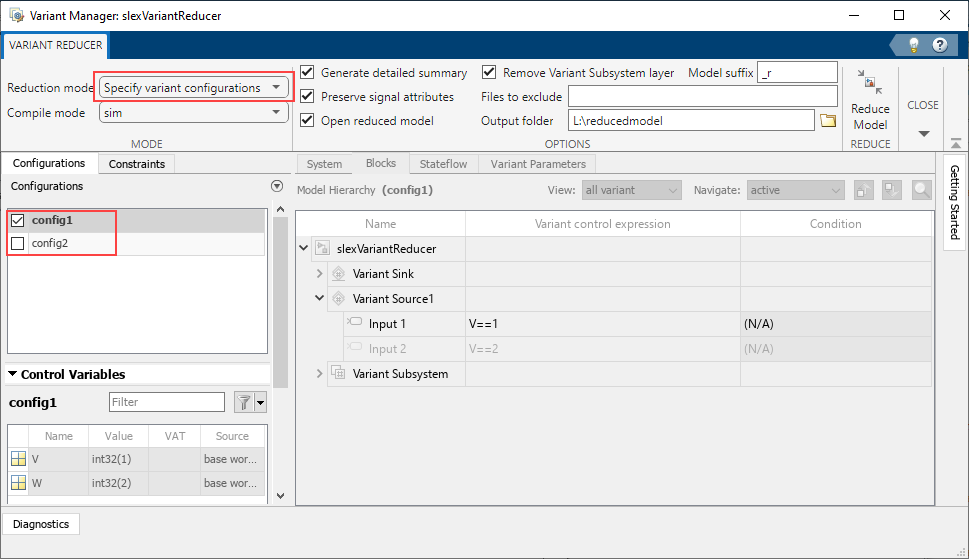Open the Reduction mode dropdown

point(194,88)
